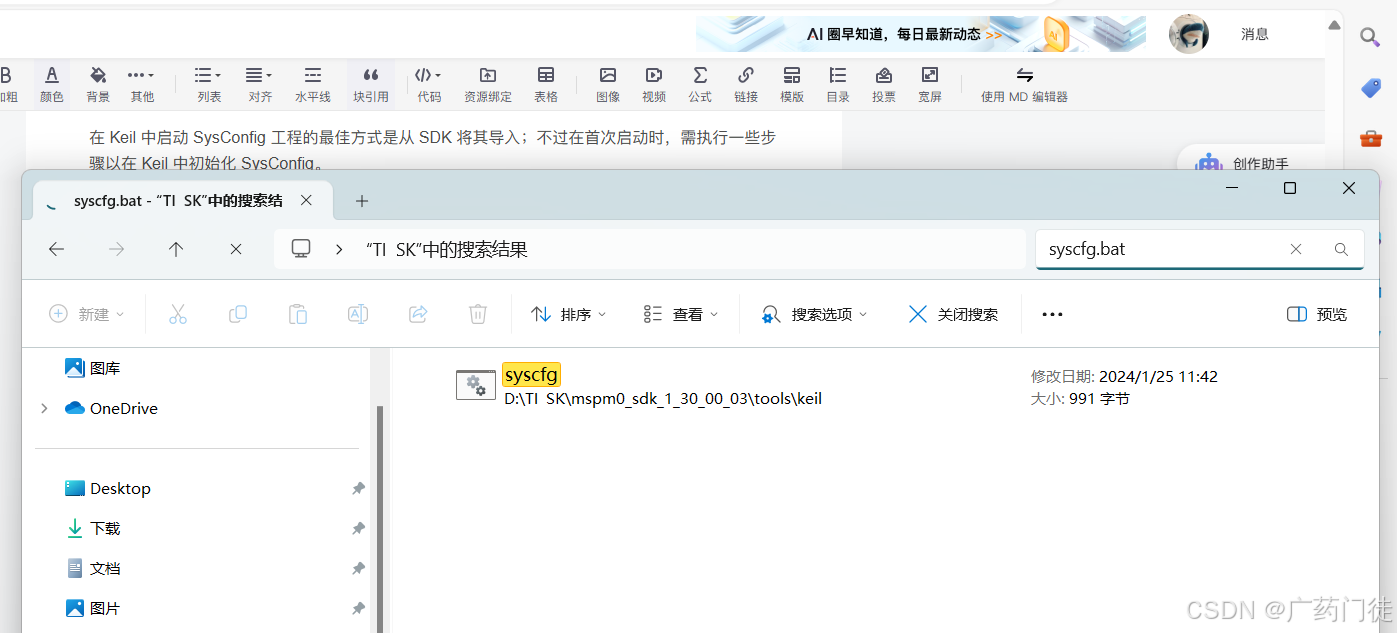Open the background (背景) fill tool

click(x=98, y=84)
